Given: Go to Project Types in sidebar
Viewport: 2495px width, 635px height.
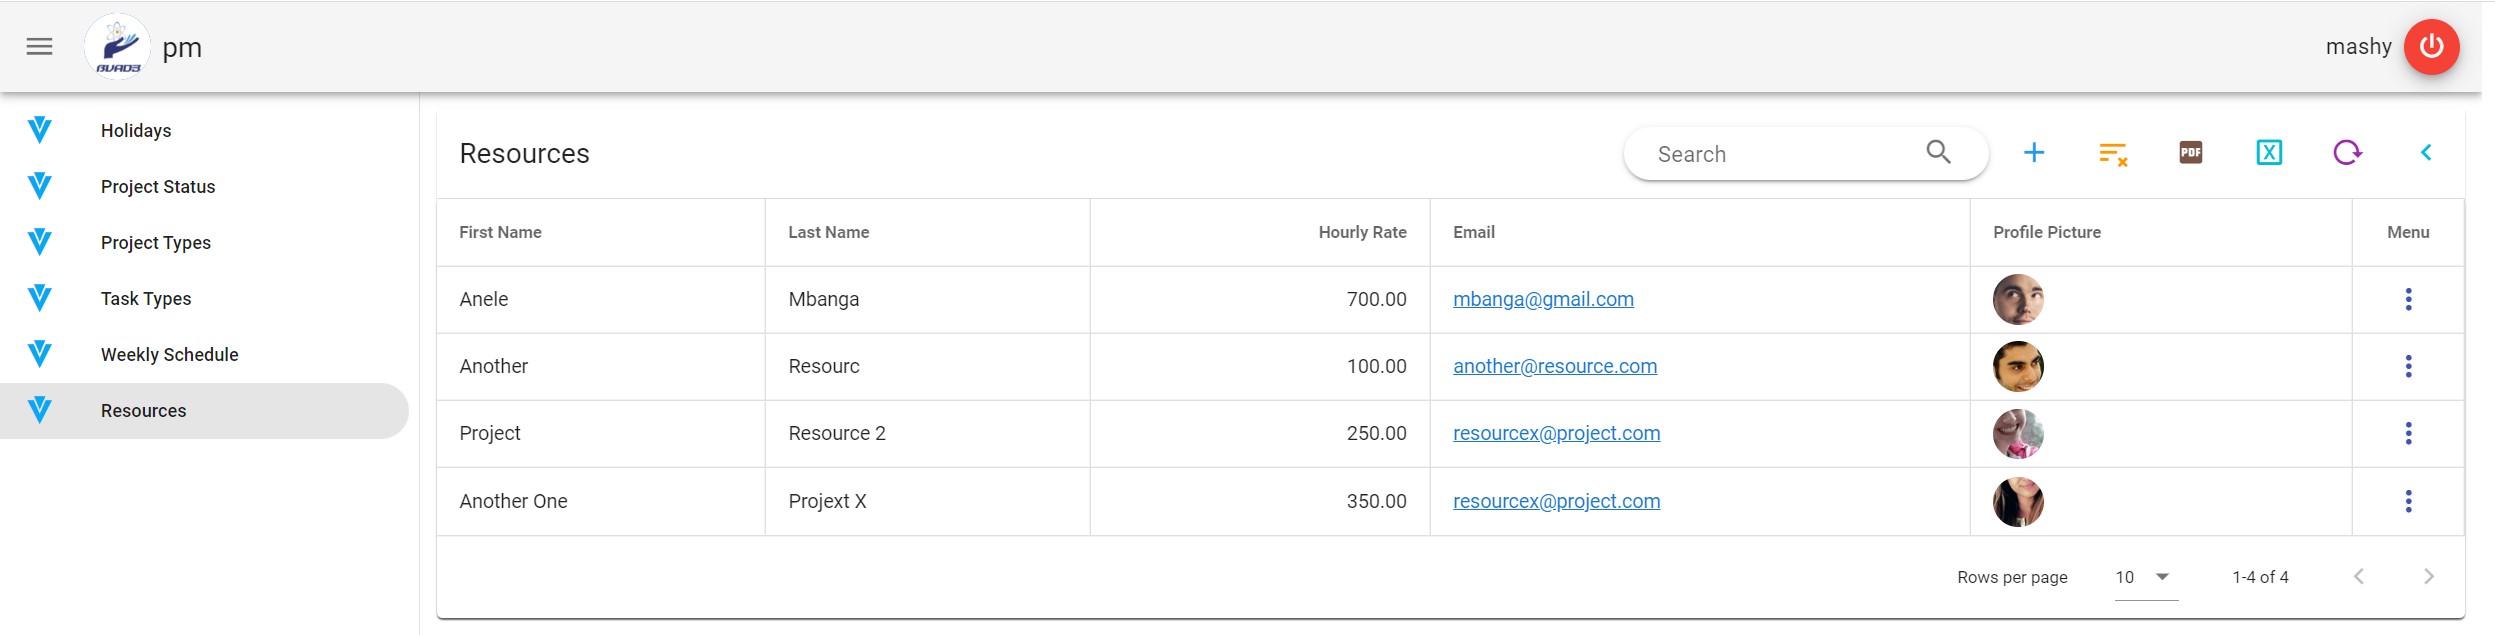Looking at the screenshot, I should [155, 243].
